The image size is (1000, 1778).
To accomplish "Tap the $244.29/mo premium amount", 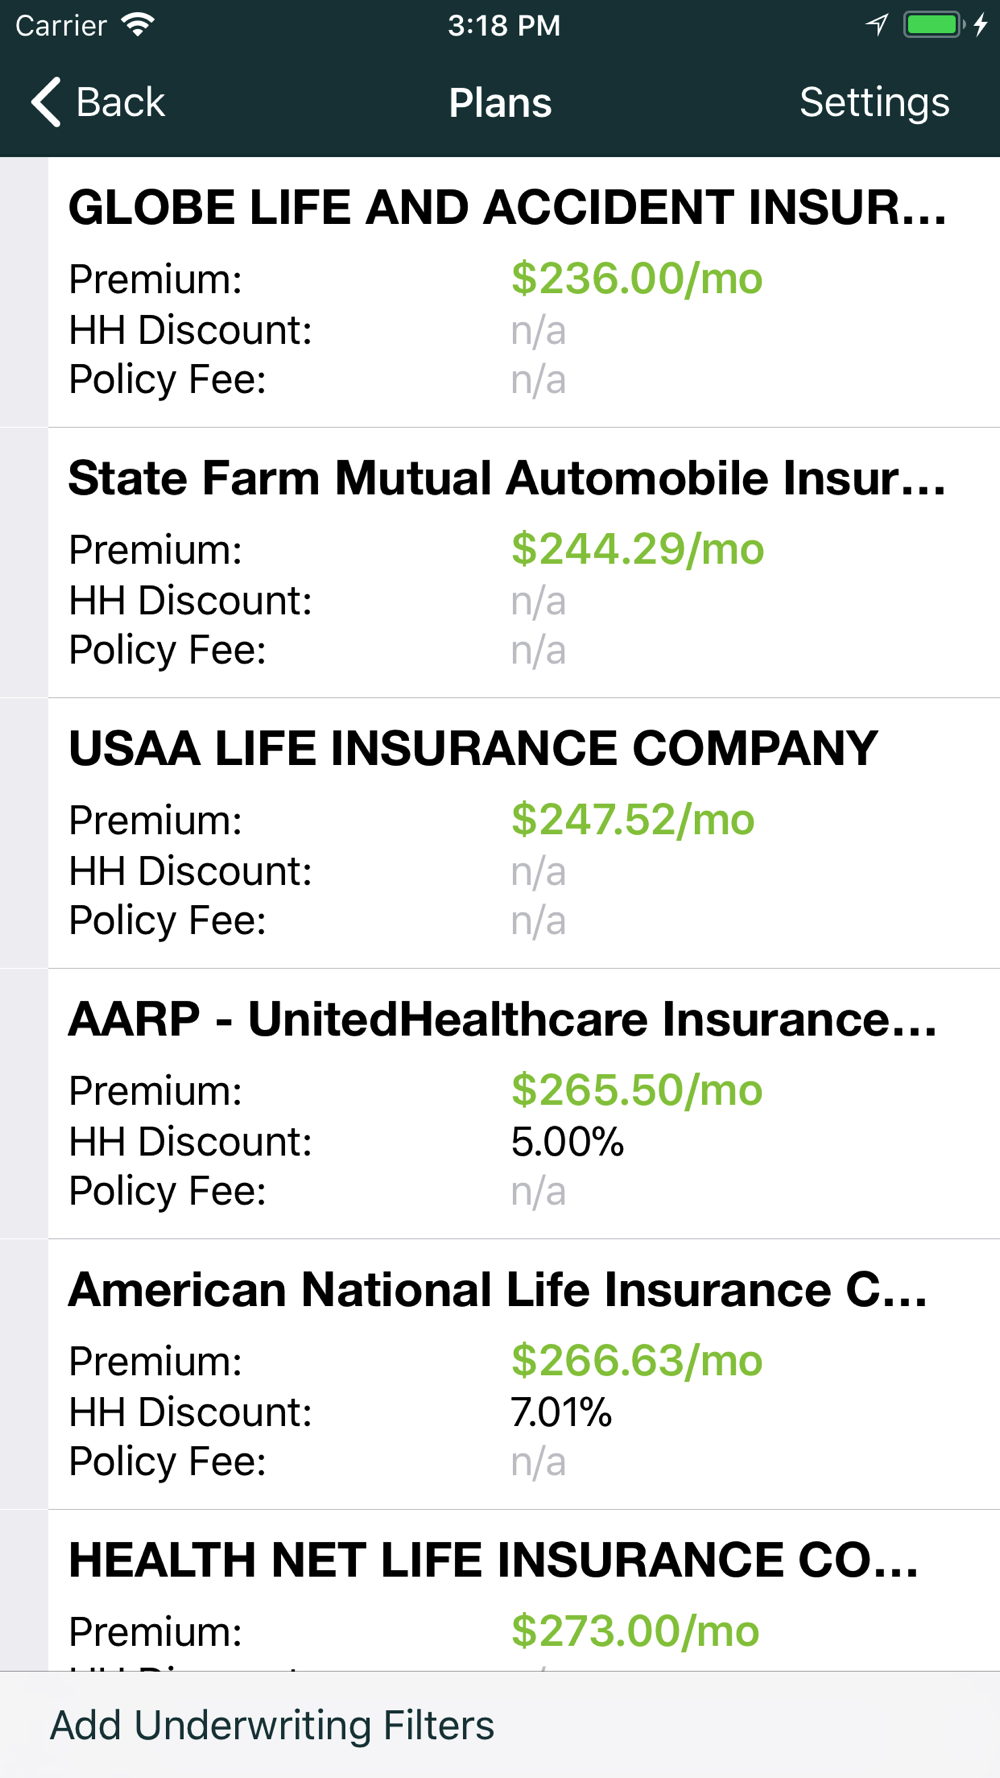I will tap(637, 549).
